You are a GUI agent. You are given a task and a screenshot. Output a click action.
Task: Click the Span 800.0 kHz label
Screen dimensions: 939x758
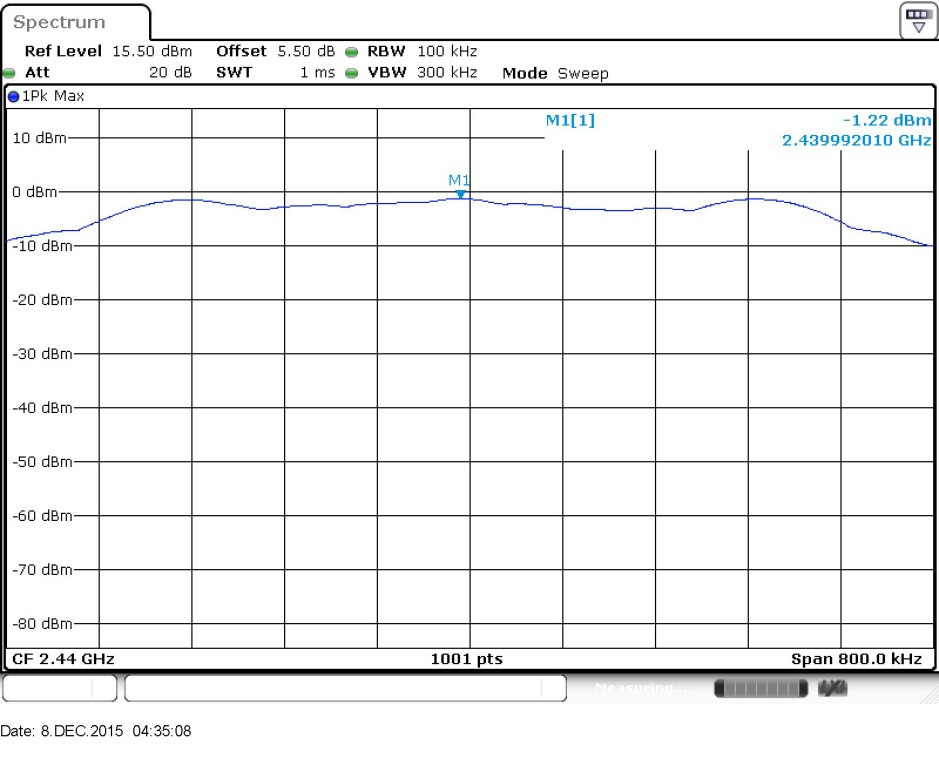pos(856,659)
